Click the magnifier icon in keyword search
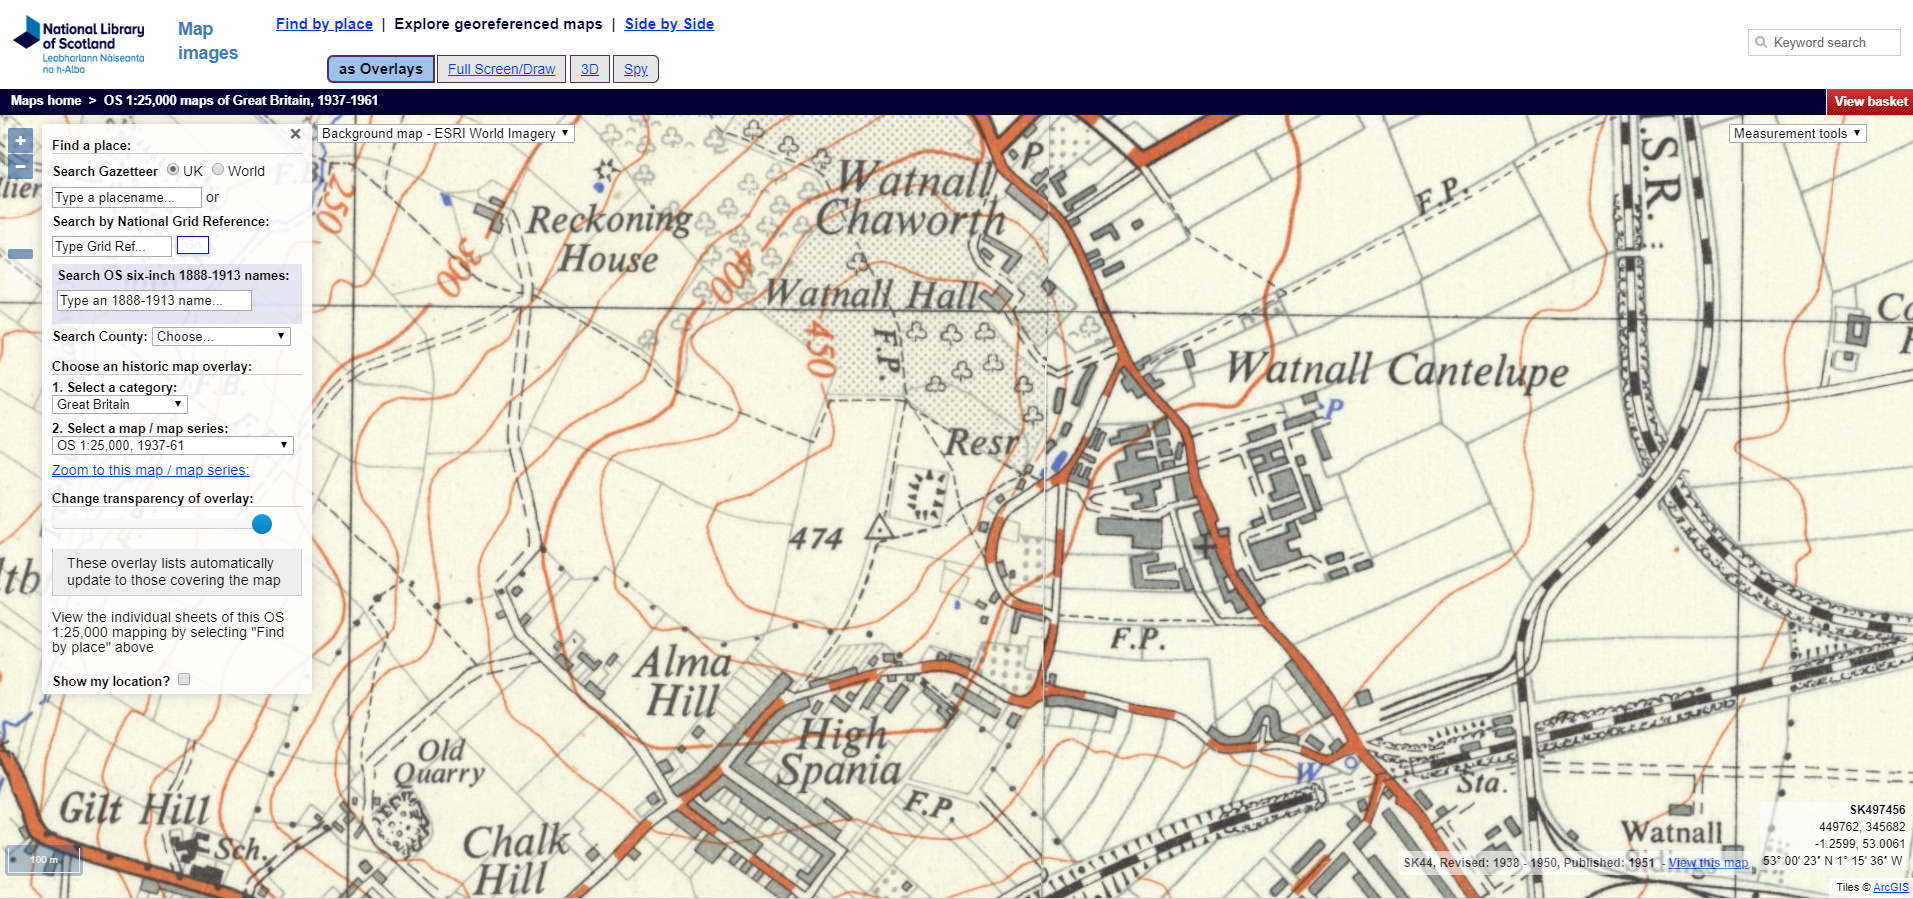Viewport: 1913px width, 899px height. click(1761, 42)
